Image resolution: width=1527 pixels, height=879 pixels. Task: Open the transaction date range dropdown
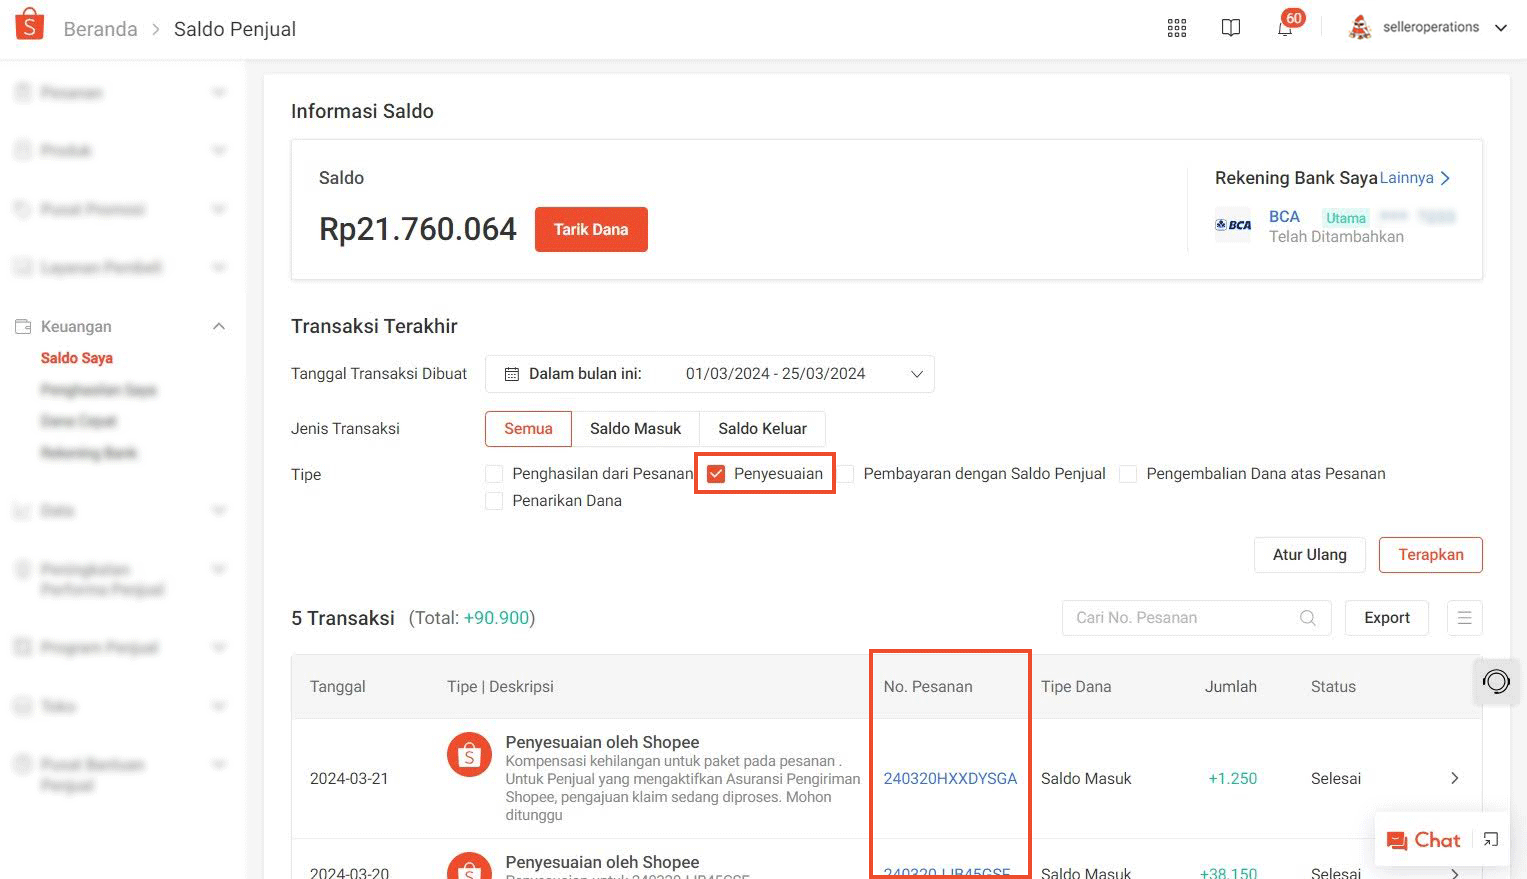(709, 374)
